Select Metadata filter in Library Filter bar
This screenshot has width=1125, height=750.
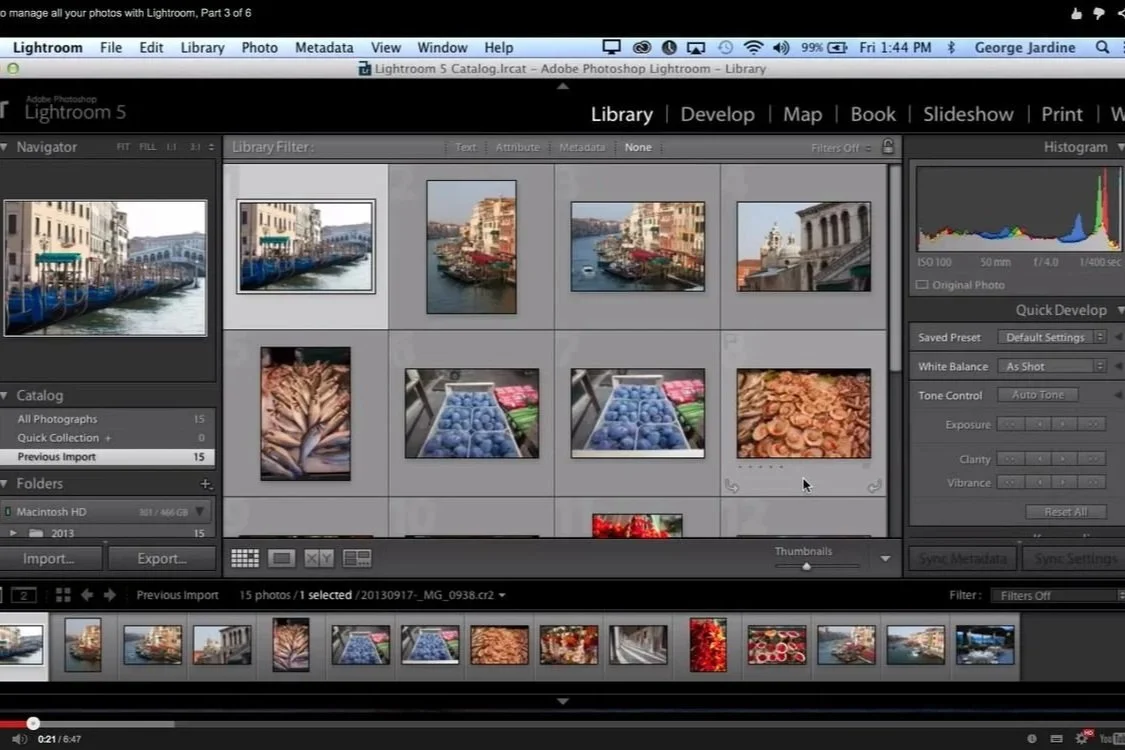[x=582, y=147]
